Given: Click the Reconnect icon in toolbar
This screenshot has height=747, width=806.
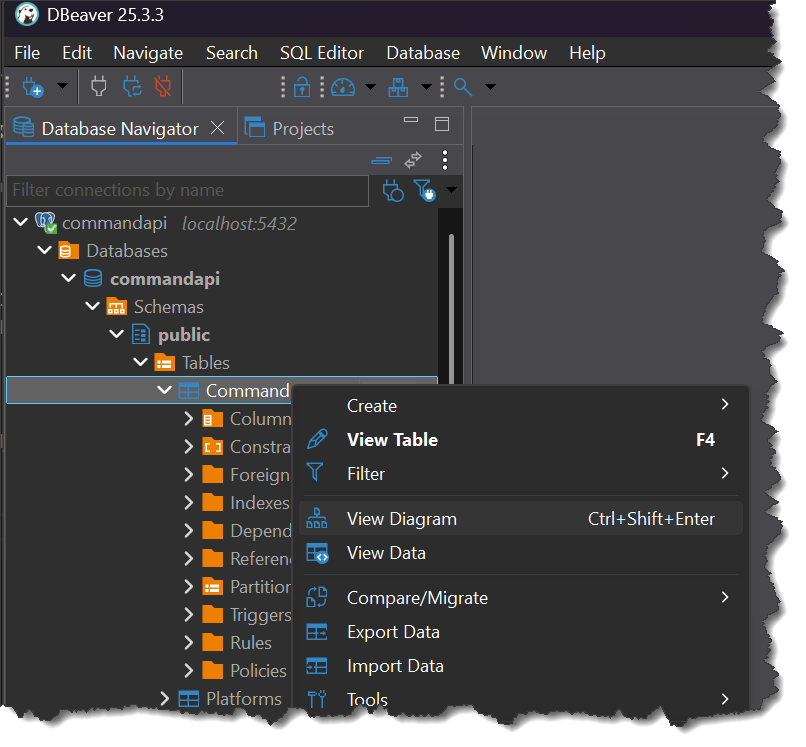Looking at the screenshot, I should 131,87.
